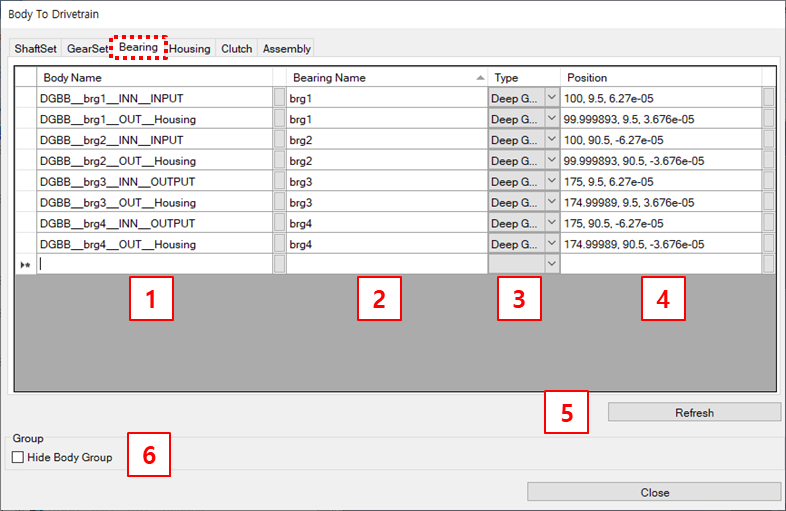
Task: Select the DGBB__brg3__INN__OUTPUT body name cell
Action: pos(154,181)
